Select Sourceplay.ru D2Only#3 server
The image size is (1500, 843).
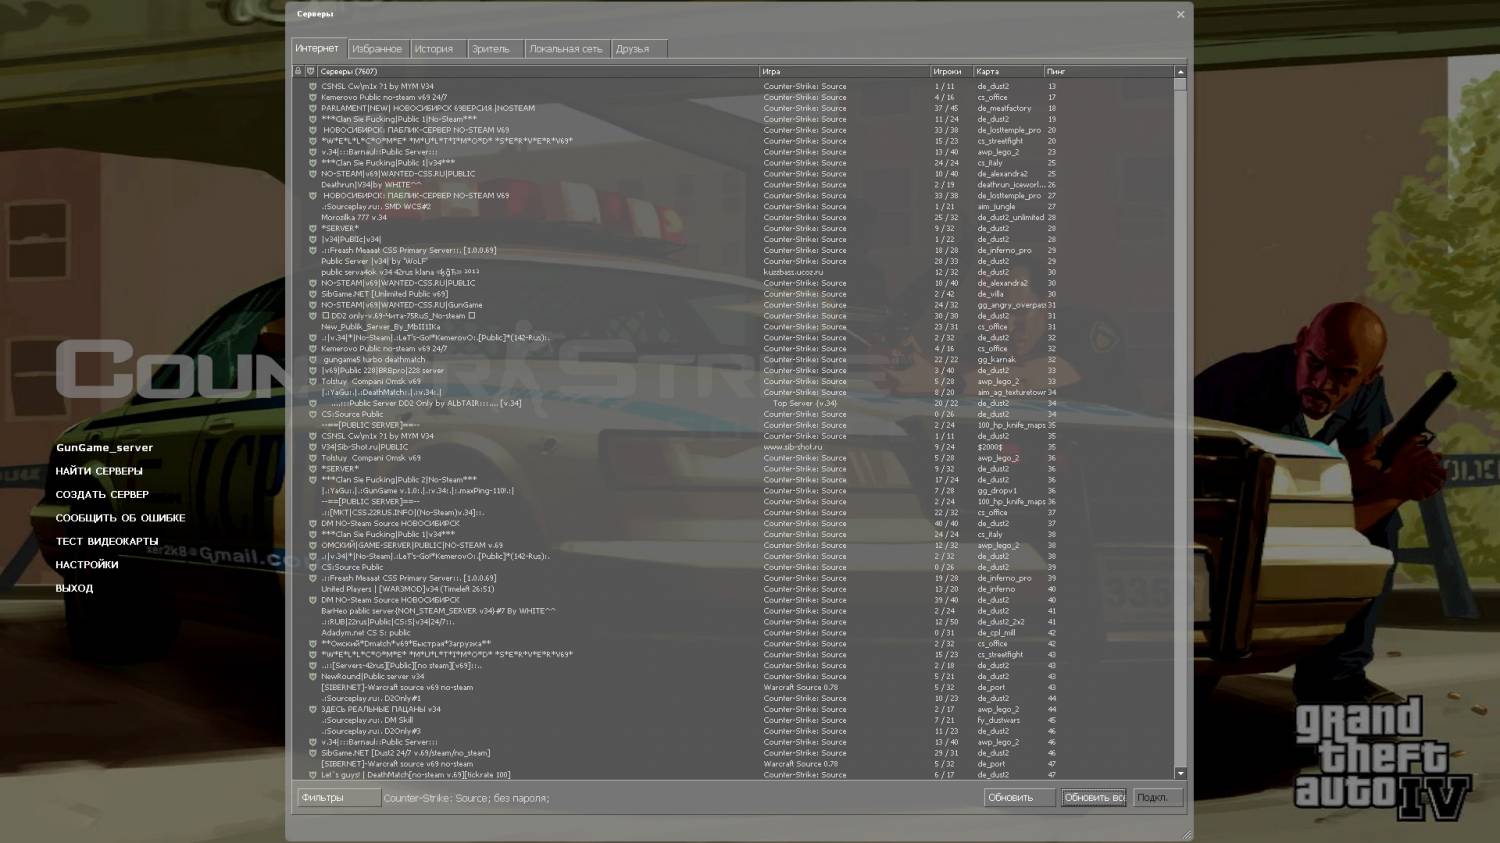(733, 731)
